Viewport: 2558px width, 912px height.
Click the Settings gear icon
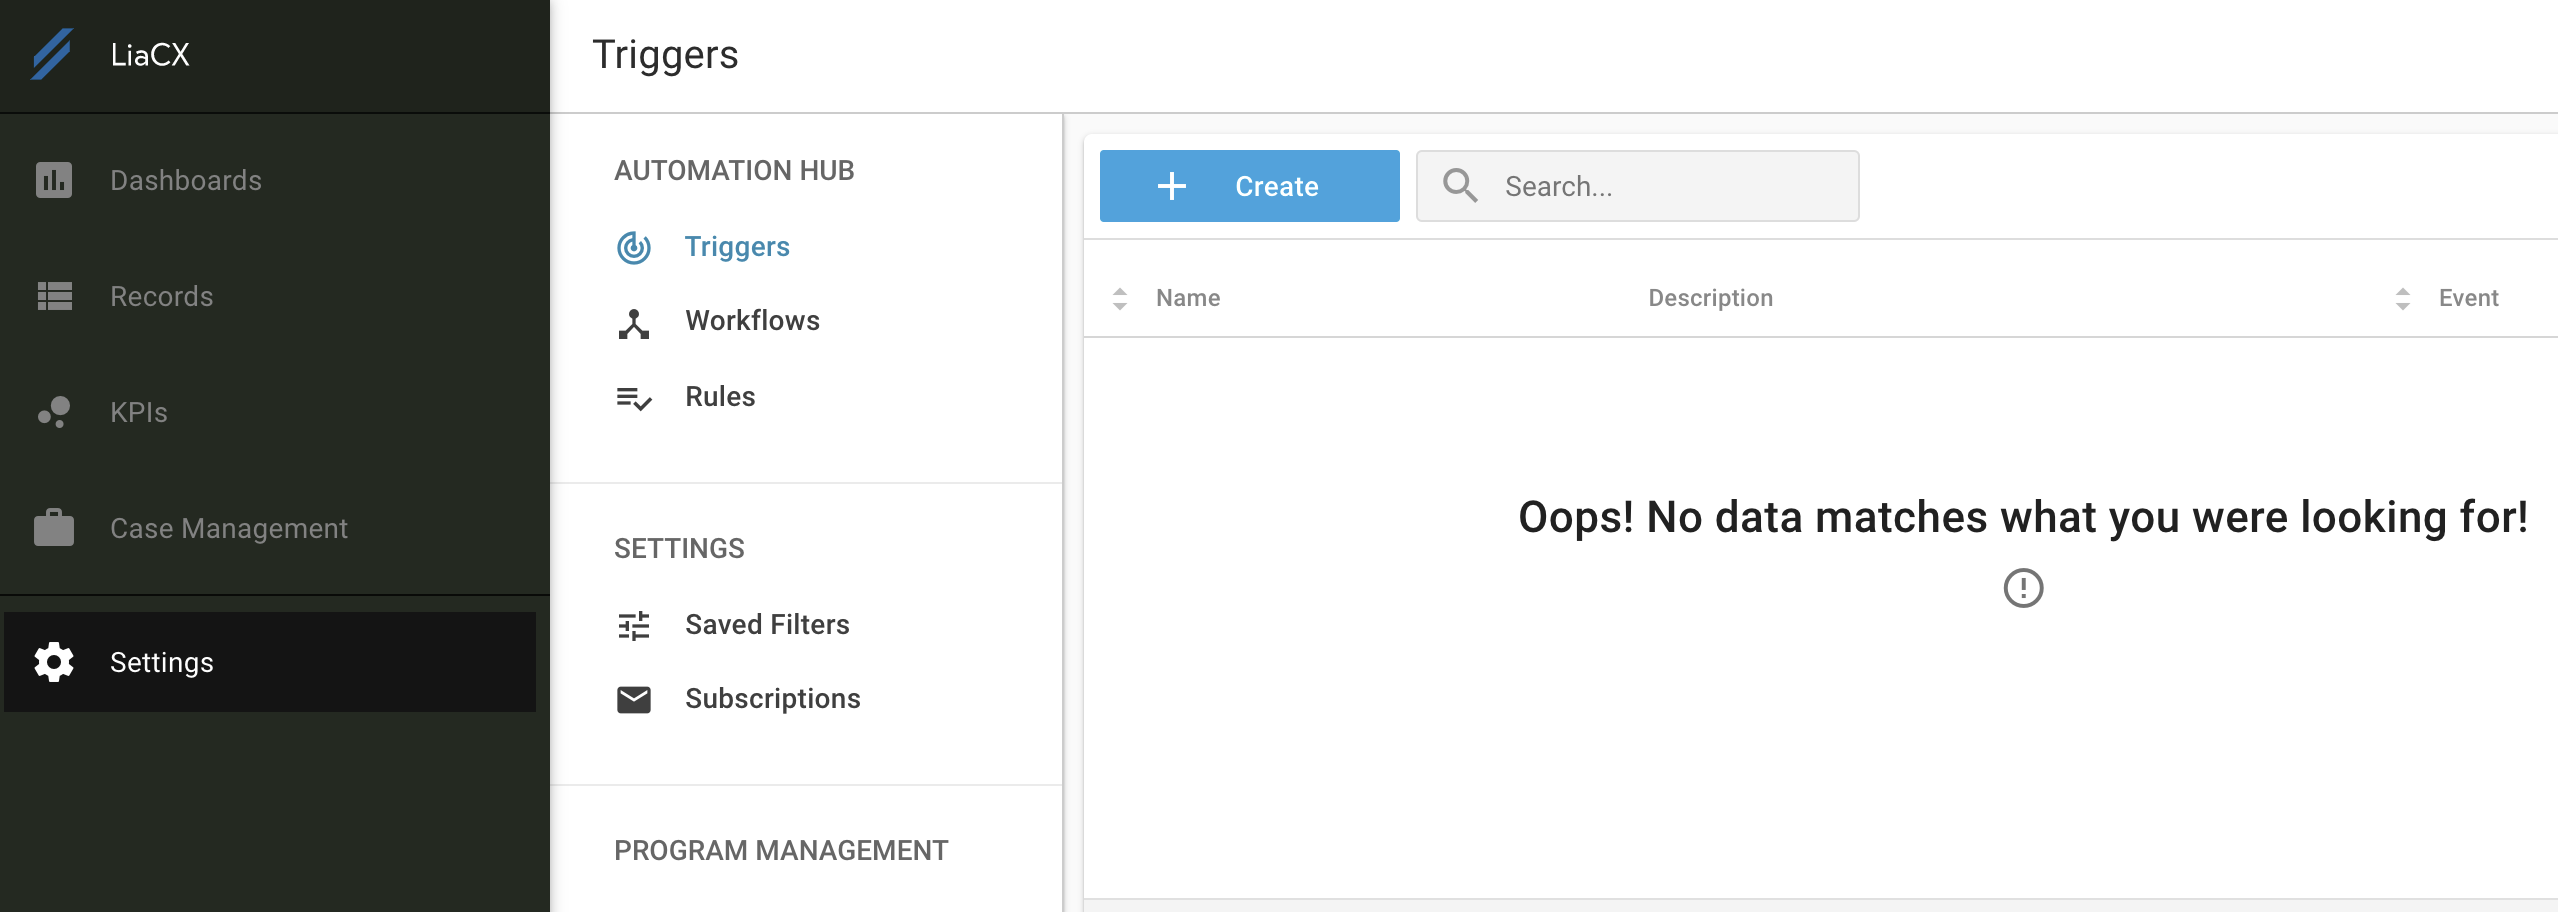pos(54,662)
